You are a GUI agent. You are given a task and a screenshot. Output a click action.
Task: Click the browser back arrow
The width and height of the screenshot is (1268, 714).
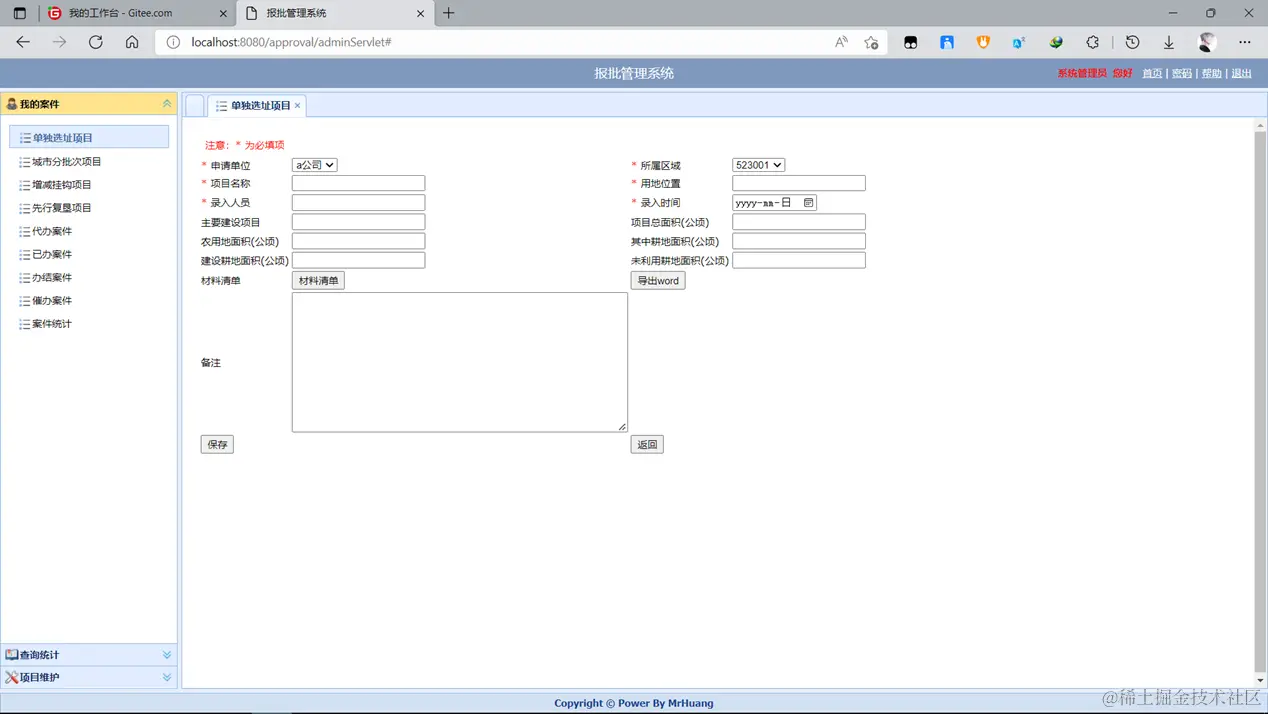[23, 42]
